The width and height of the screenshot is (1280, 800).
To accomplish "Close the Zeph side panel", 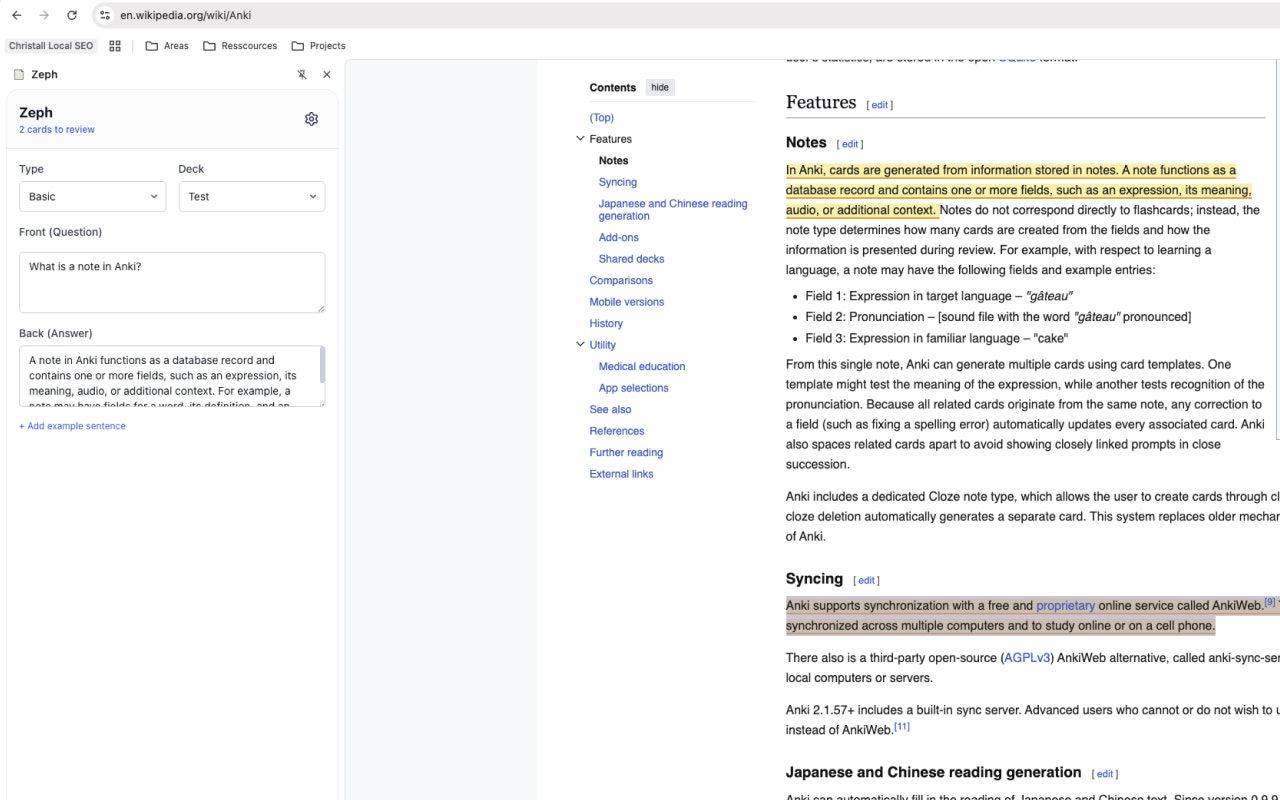I will tap(327, 75).
